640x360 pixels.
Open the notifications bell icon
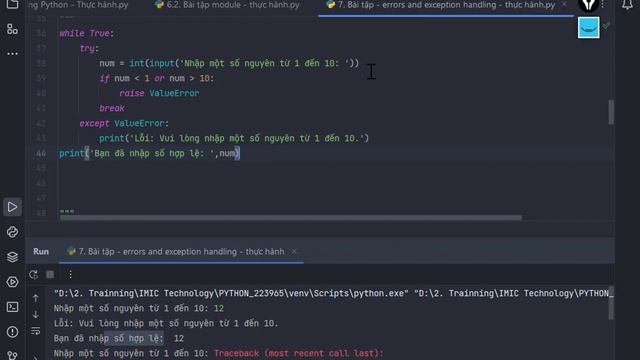click(x=627, y=4)
